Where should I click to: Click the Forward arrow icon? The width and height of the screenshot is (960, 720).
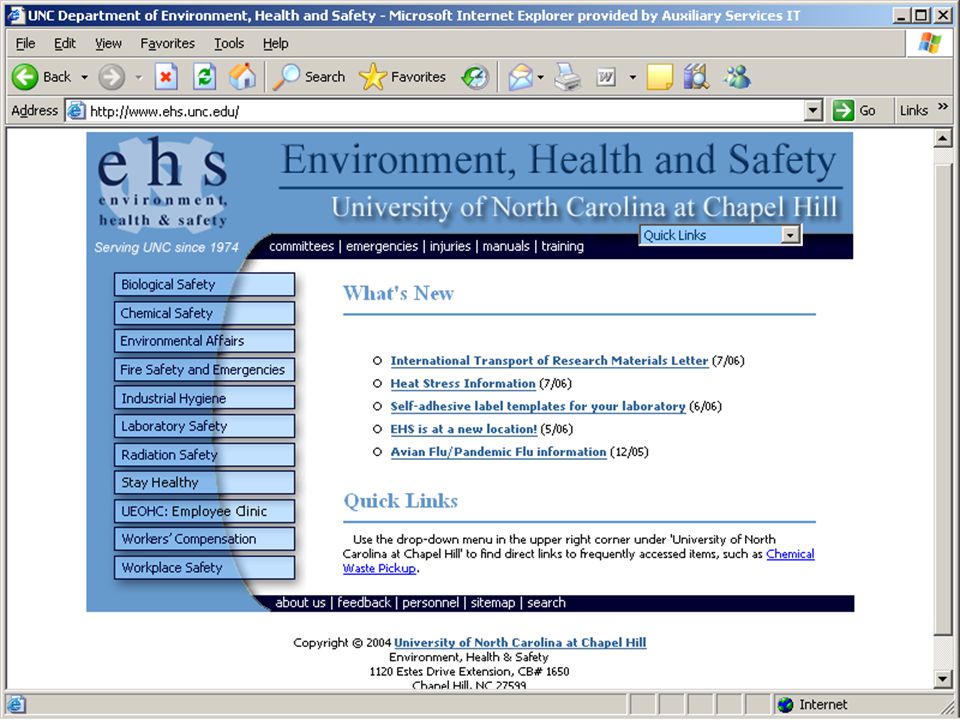(x=111, y=77)
